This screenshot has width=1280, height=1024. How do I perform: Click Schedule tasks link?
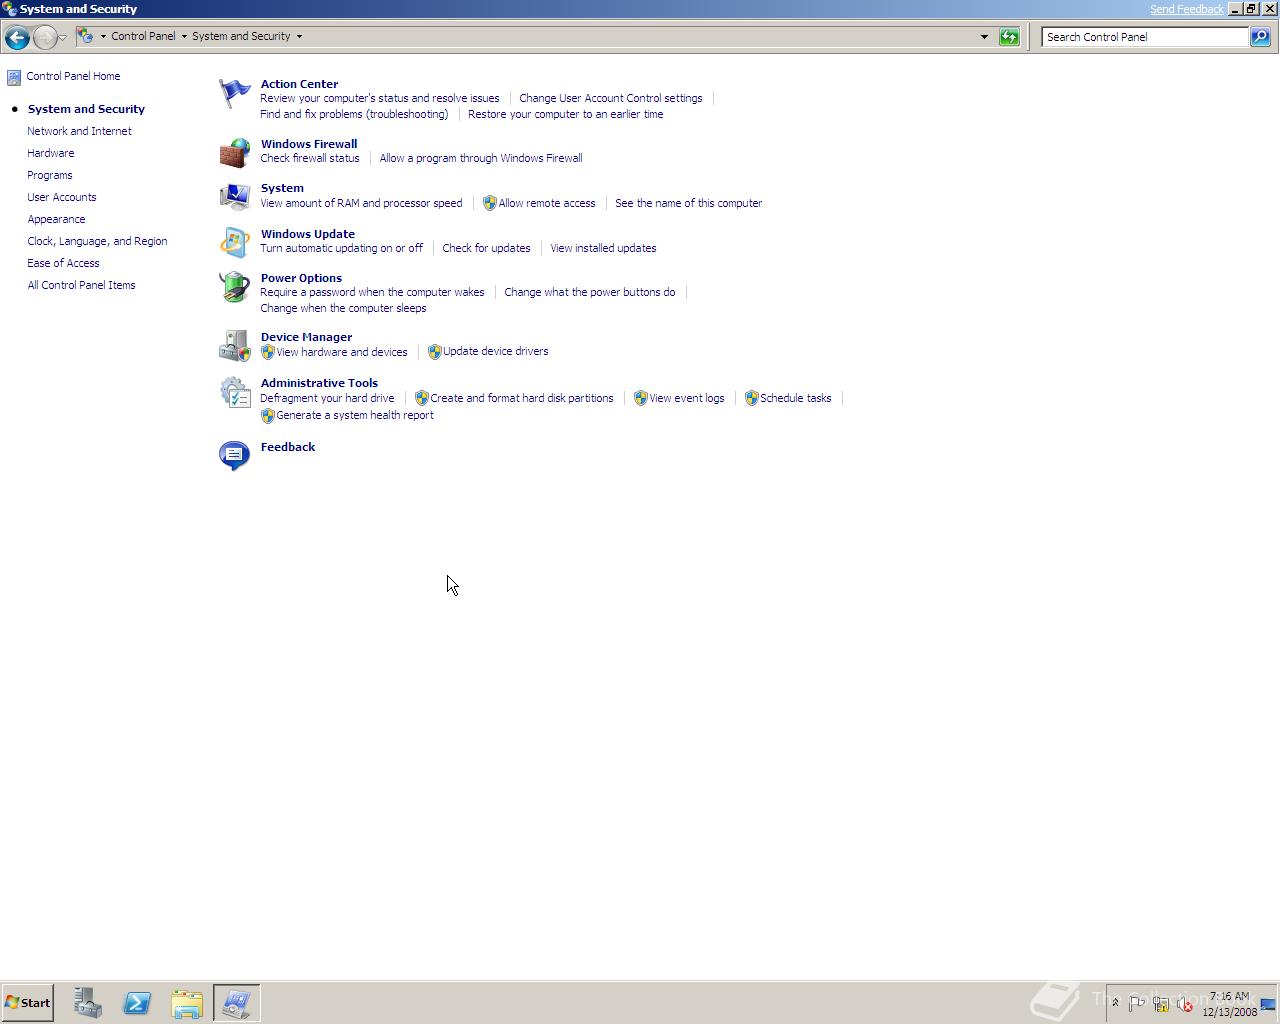click(796, 398)
